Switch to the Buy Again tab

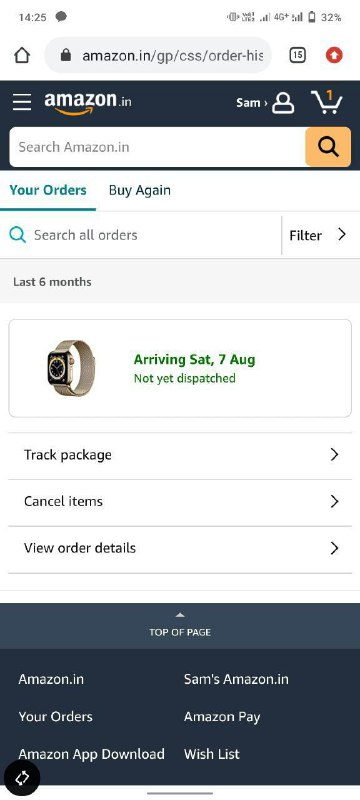(x=140, y=190)
